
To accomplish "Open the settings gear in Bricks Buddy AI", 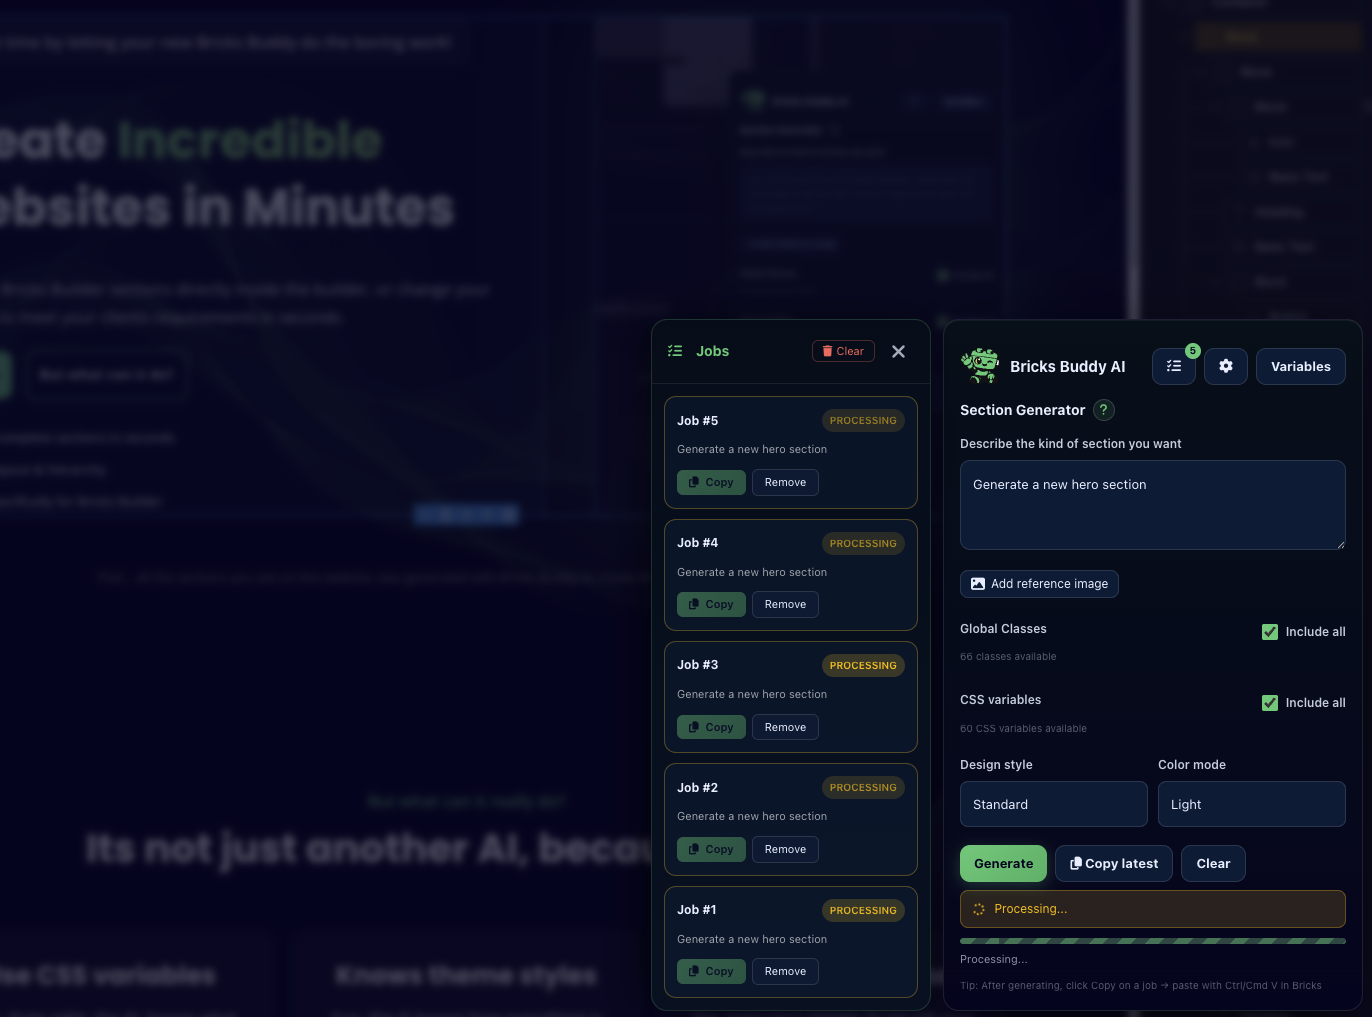I will (1226, 366).
